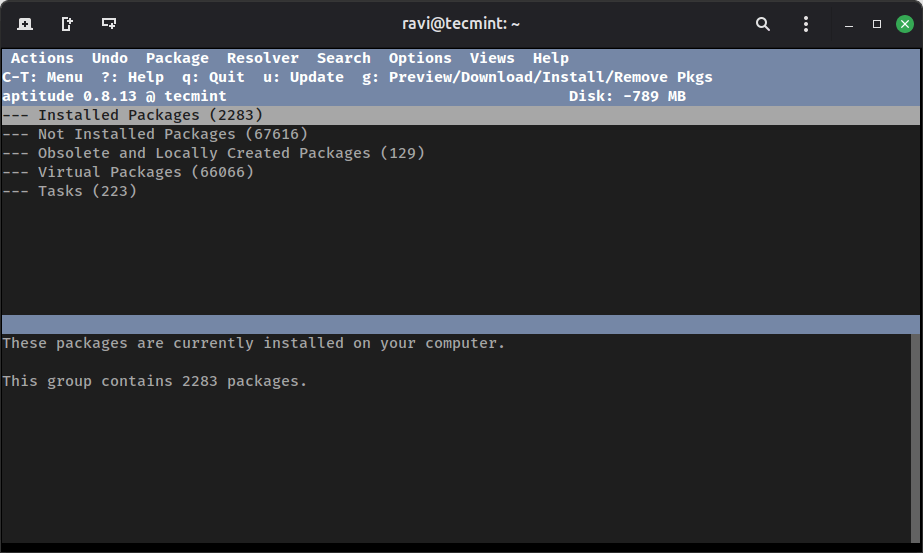This screenshot has height=553, width=923.
Task: Open the terminal search magnifier icon
Action: pyautogui.click(x=763, y=23)
